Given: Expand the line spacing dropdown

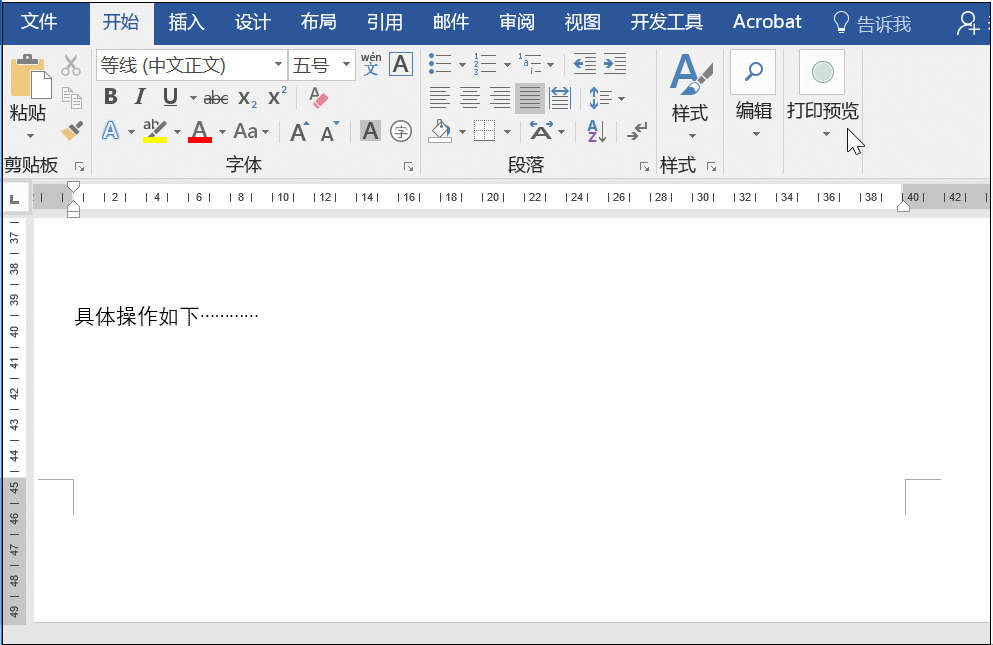Looking at the screenshot, I should tap(621, 98).
